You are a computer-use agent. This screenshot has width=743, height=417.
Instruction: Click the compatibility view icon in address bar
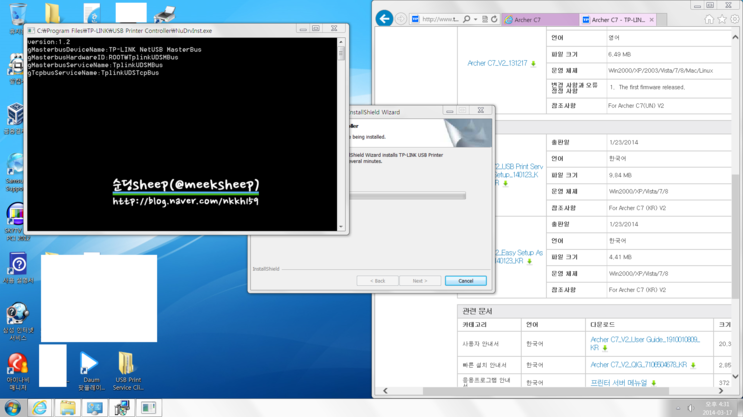[x=485, y=19]
